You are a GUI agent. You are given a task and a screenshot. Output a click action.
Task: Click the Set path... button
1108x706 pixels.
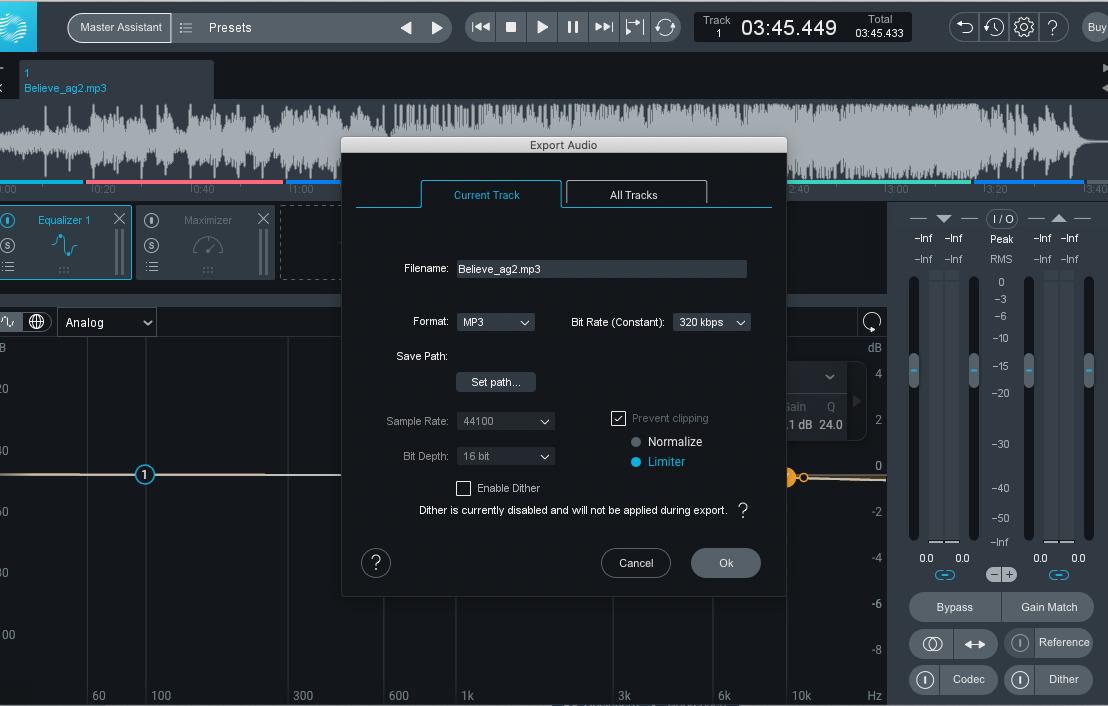pos(496,382)
